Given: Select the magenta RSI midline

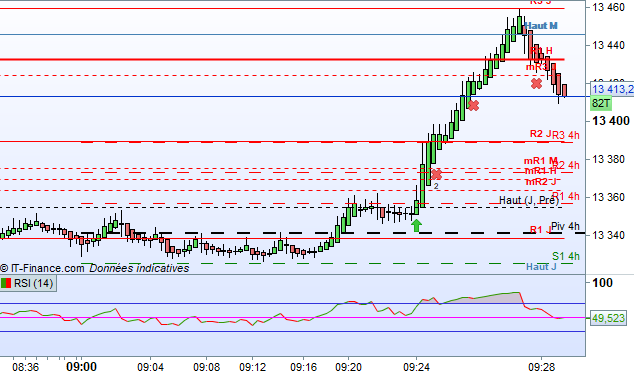Looking at the screenshot, I should tap(293, 318).
